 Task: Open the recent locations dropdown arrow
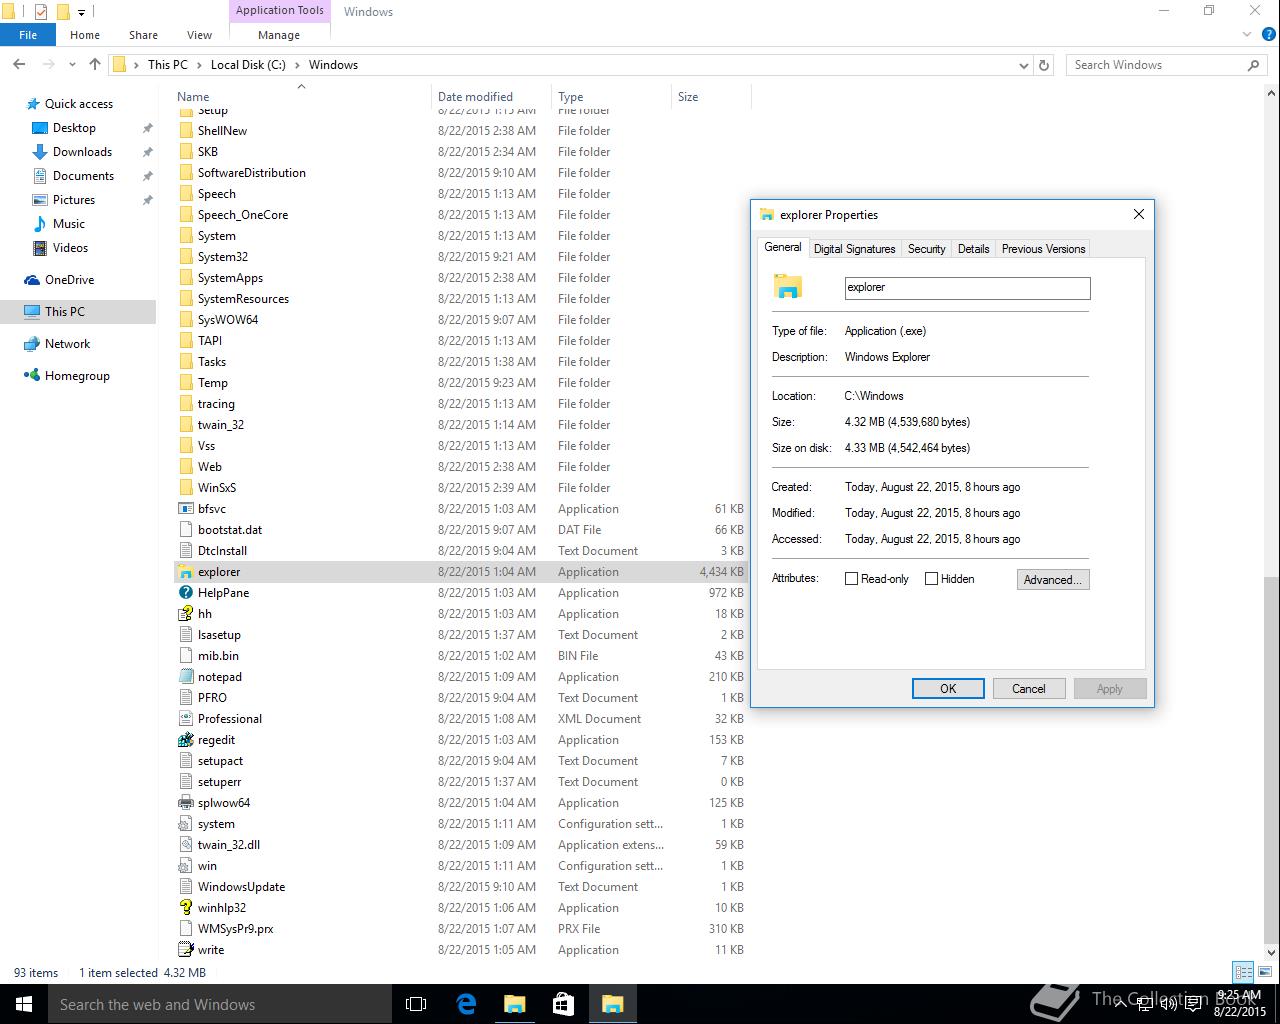coord(73,65)
